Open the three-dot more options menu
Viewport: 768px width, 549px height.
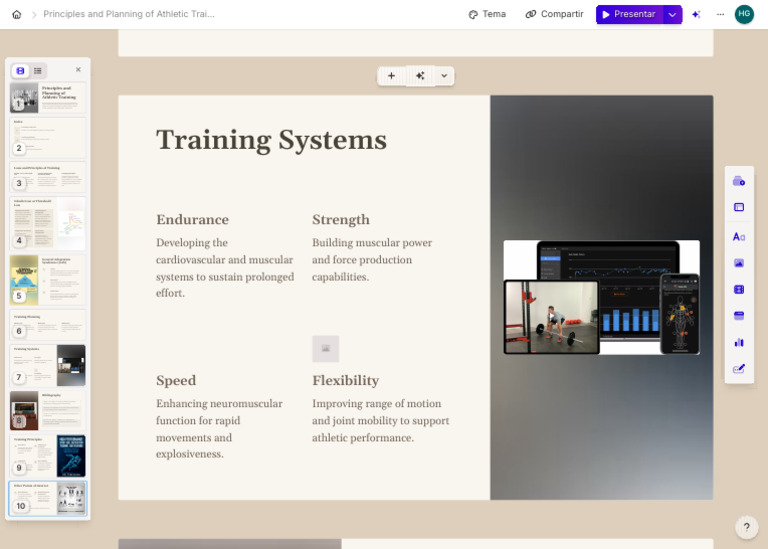(720, 14)
